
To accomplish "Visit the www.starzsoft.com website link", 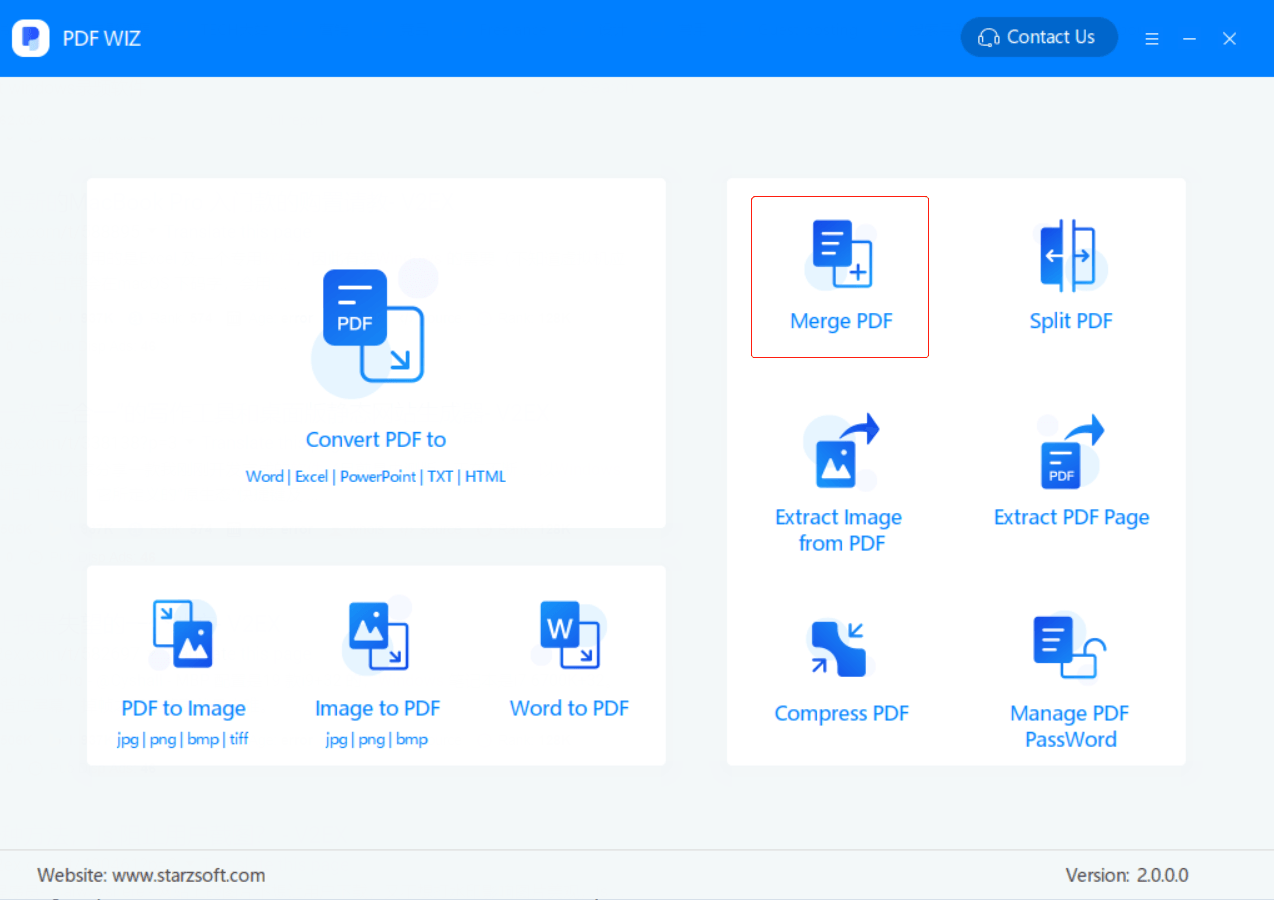I will pos(190,874).
